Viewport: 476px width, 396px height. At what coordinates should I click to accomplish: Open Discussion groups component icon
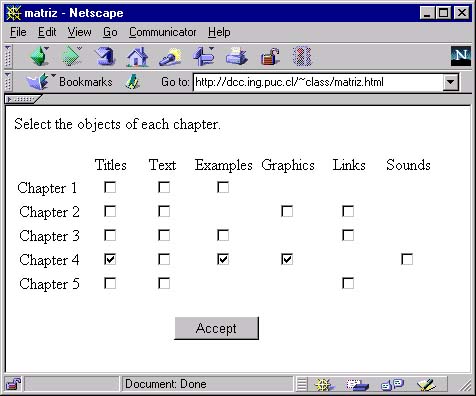pyautogui.click(x=392, y=385)
